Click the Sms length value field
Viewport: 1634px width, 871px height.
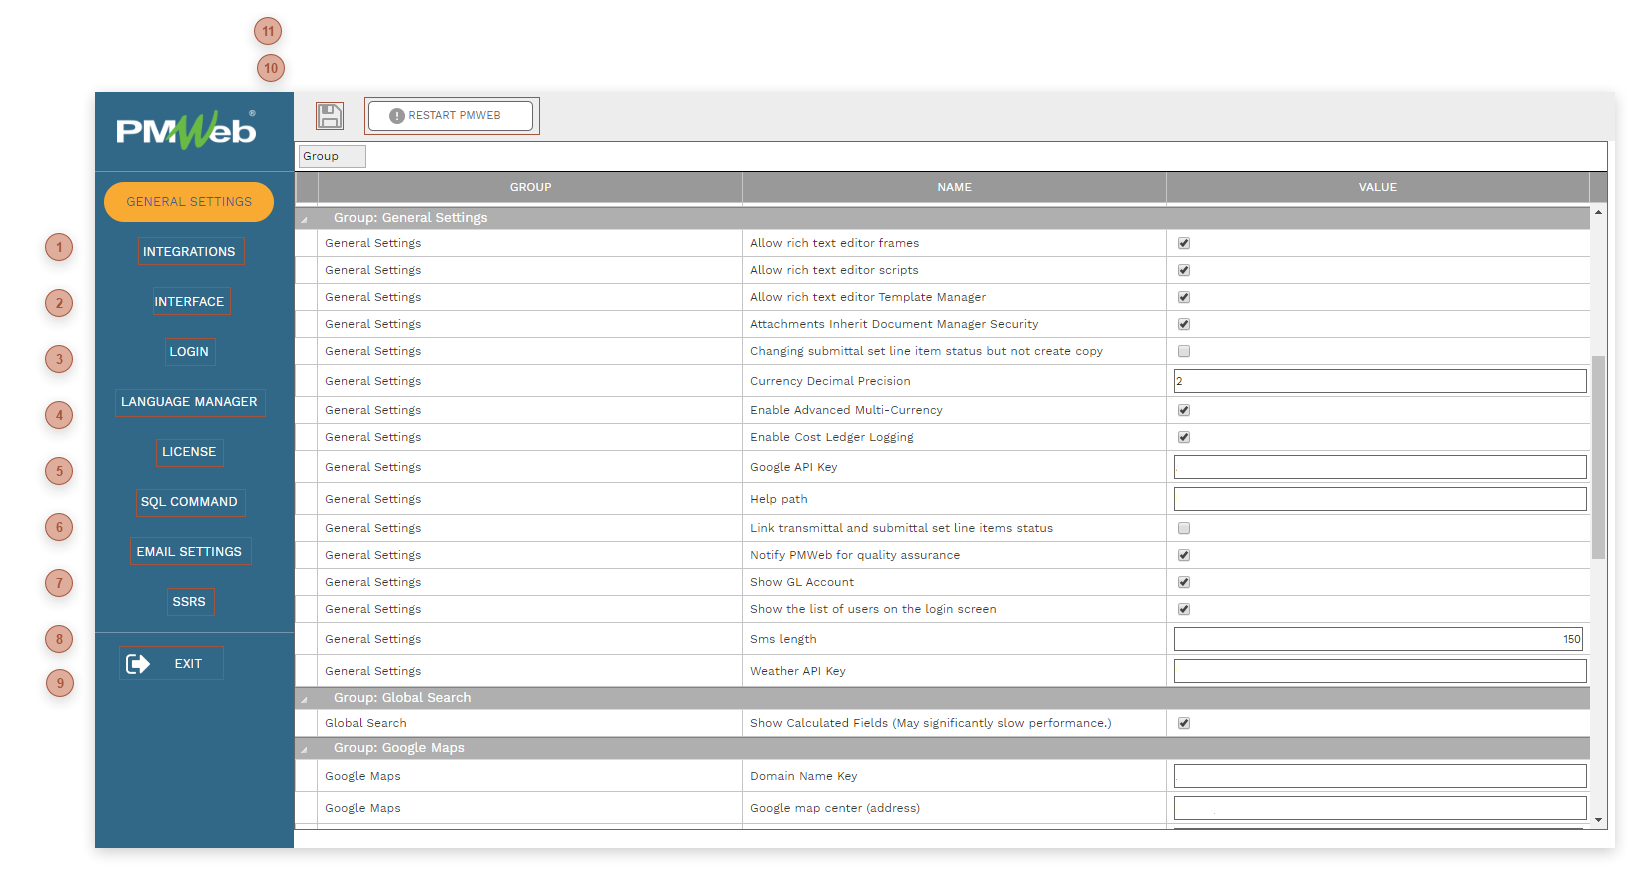pos(1378,639)
